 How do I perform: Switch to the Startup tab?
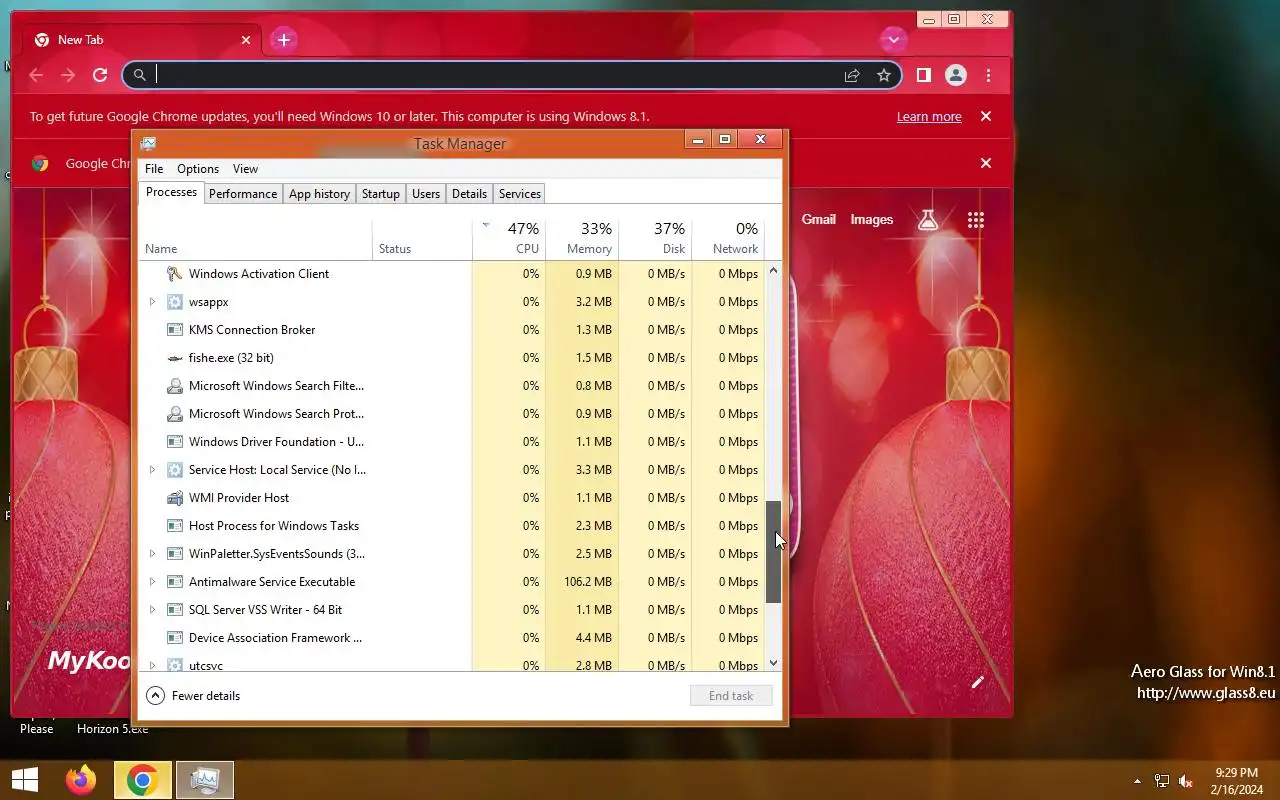pos(381,194)
